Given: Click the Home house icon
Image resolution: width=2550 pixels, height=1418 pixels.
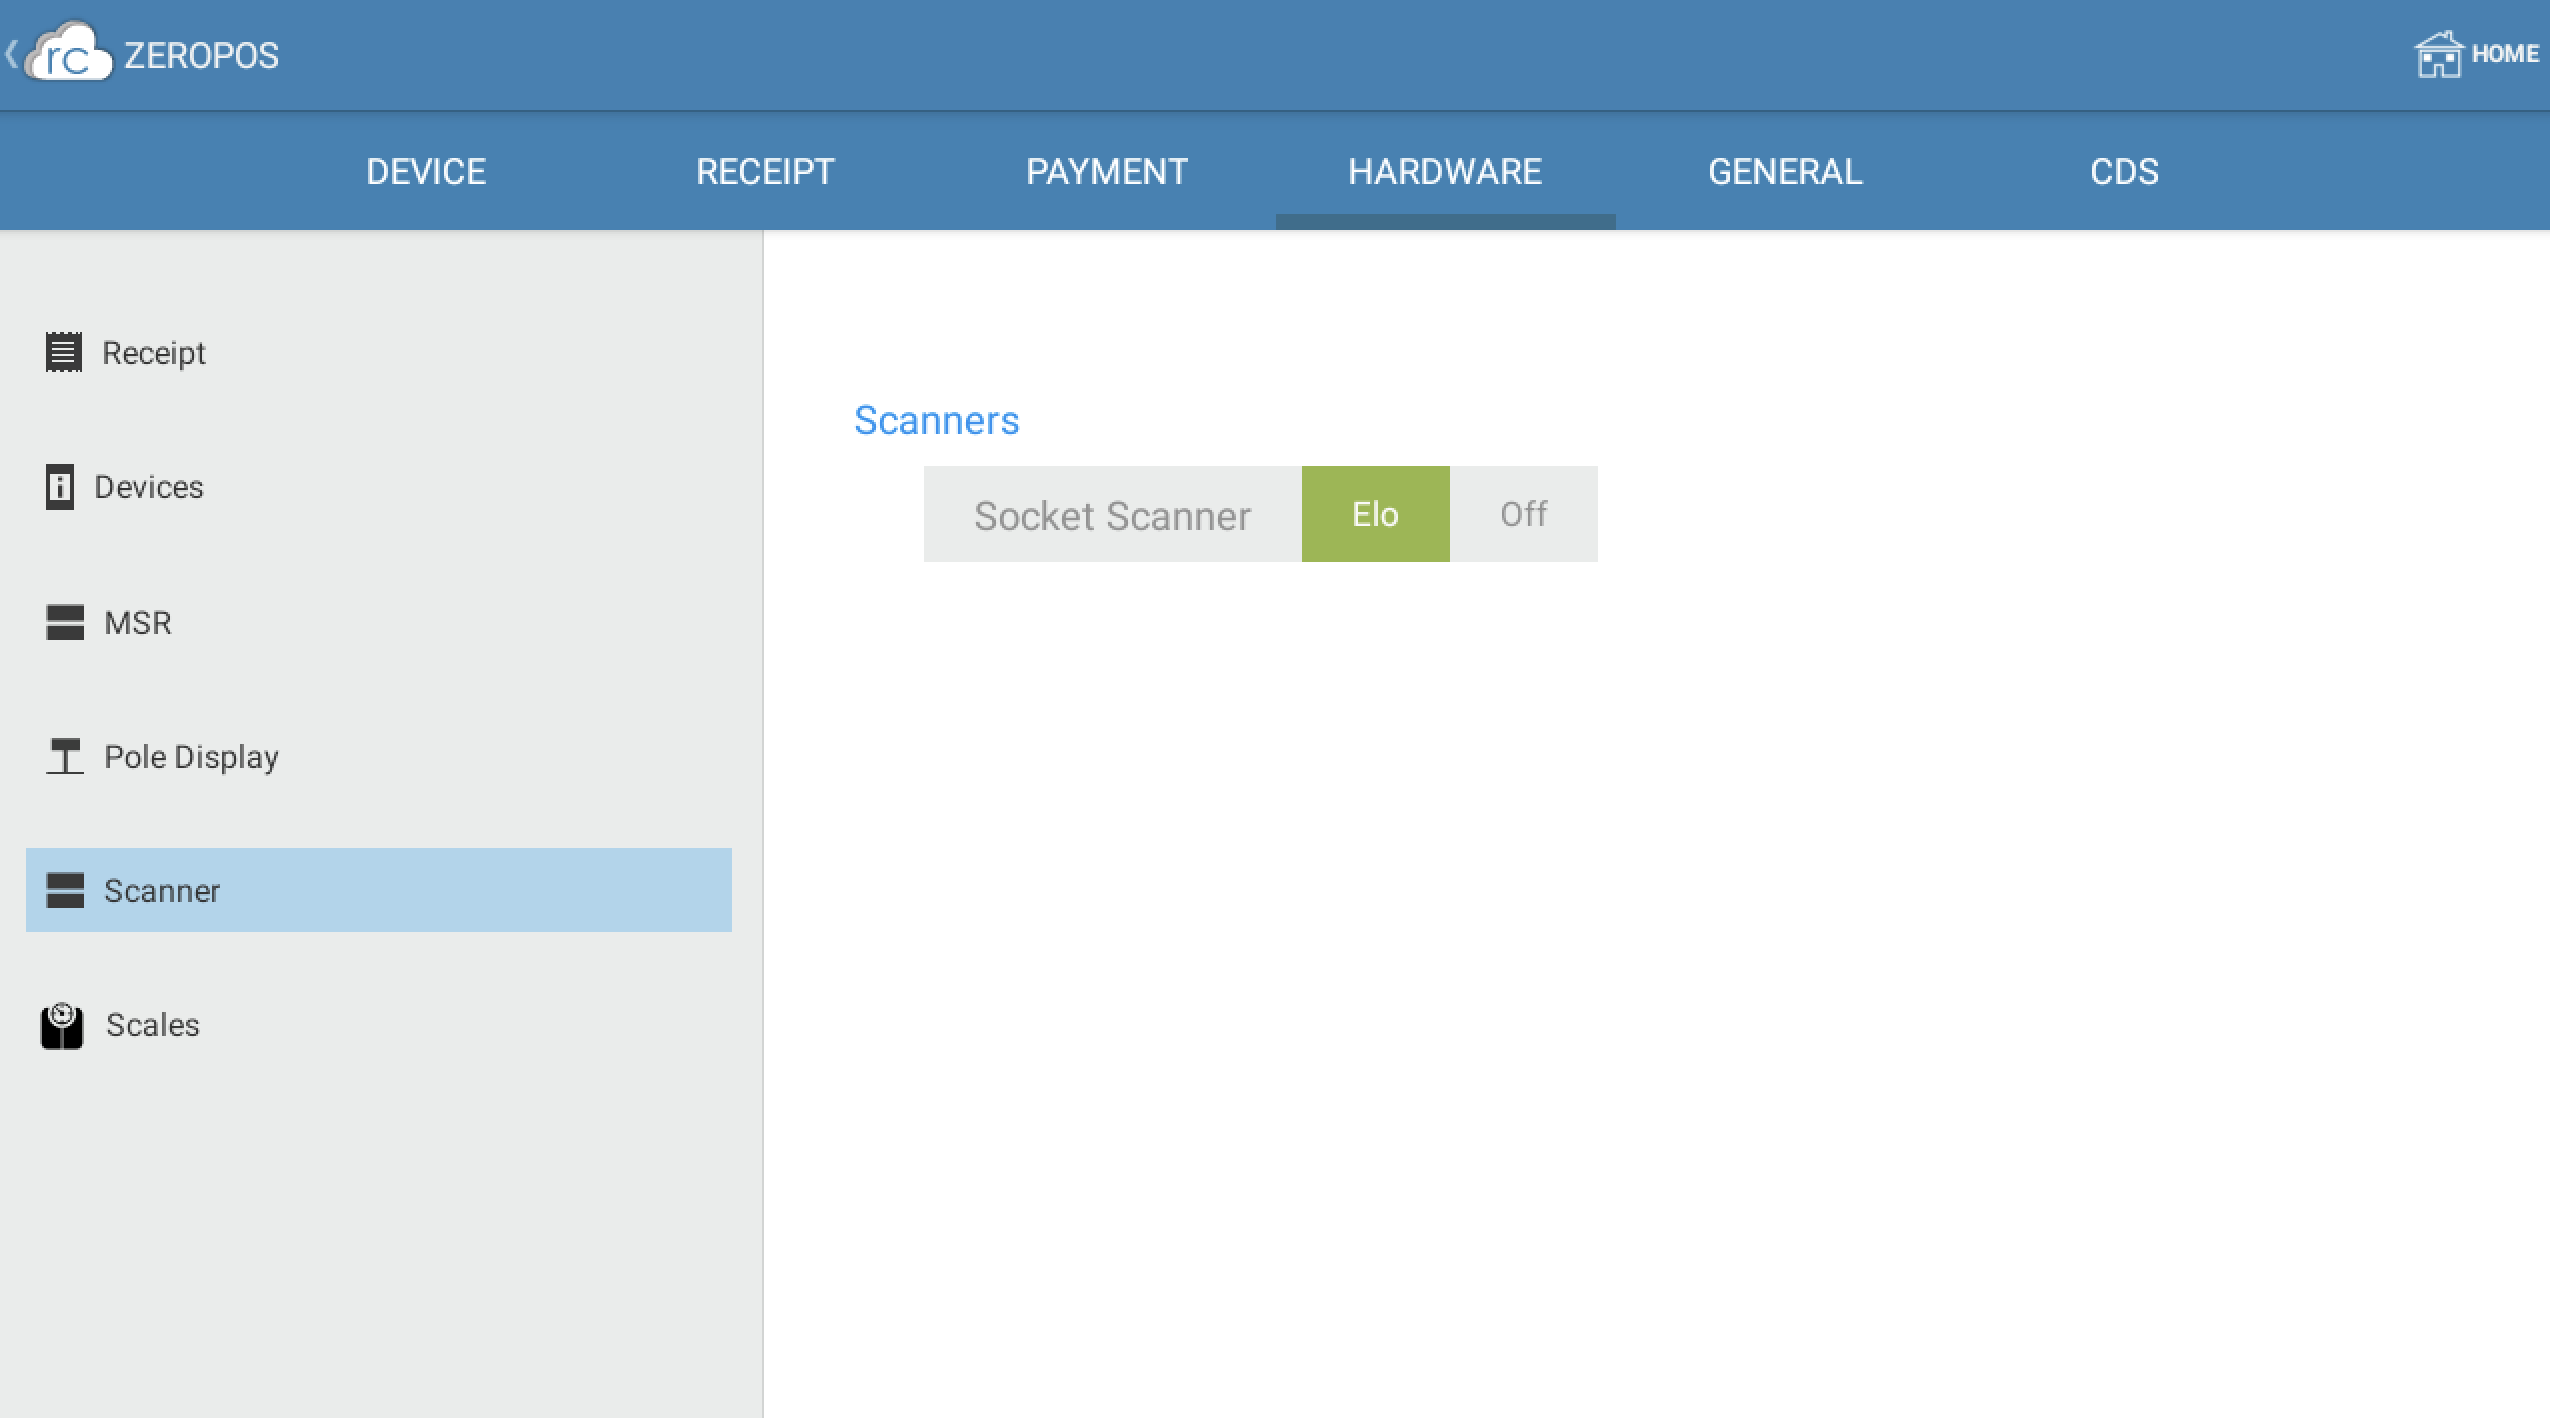Looking at the screenshot, I should (2438, 54).
